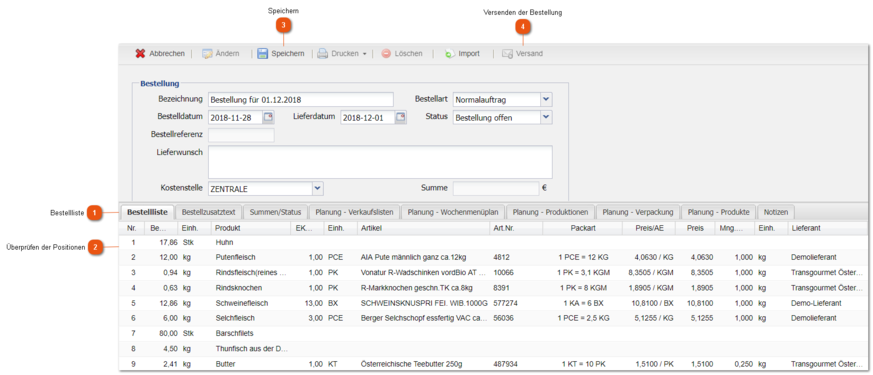Click the Ändern edit icon
The height and width of the screenshot is (375, 873).
click(207, 54)
